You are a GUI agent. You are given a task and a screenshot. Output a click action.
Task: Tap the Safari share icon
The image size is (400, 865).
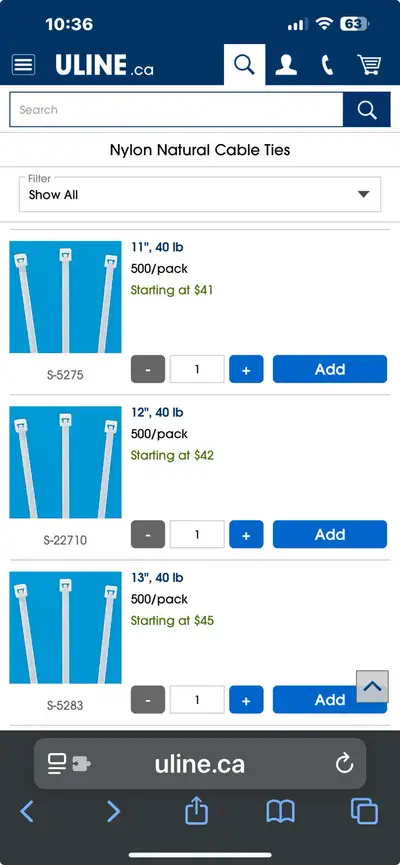196,811
